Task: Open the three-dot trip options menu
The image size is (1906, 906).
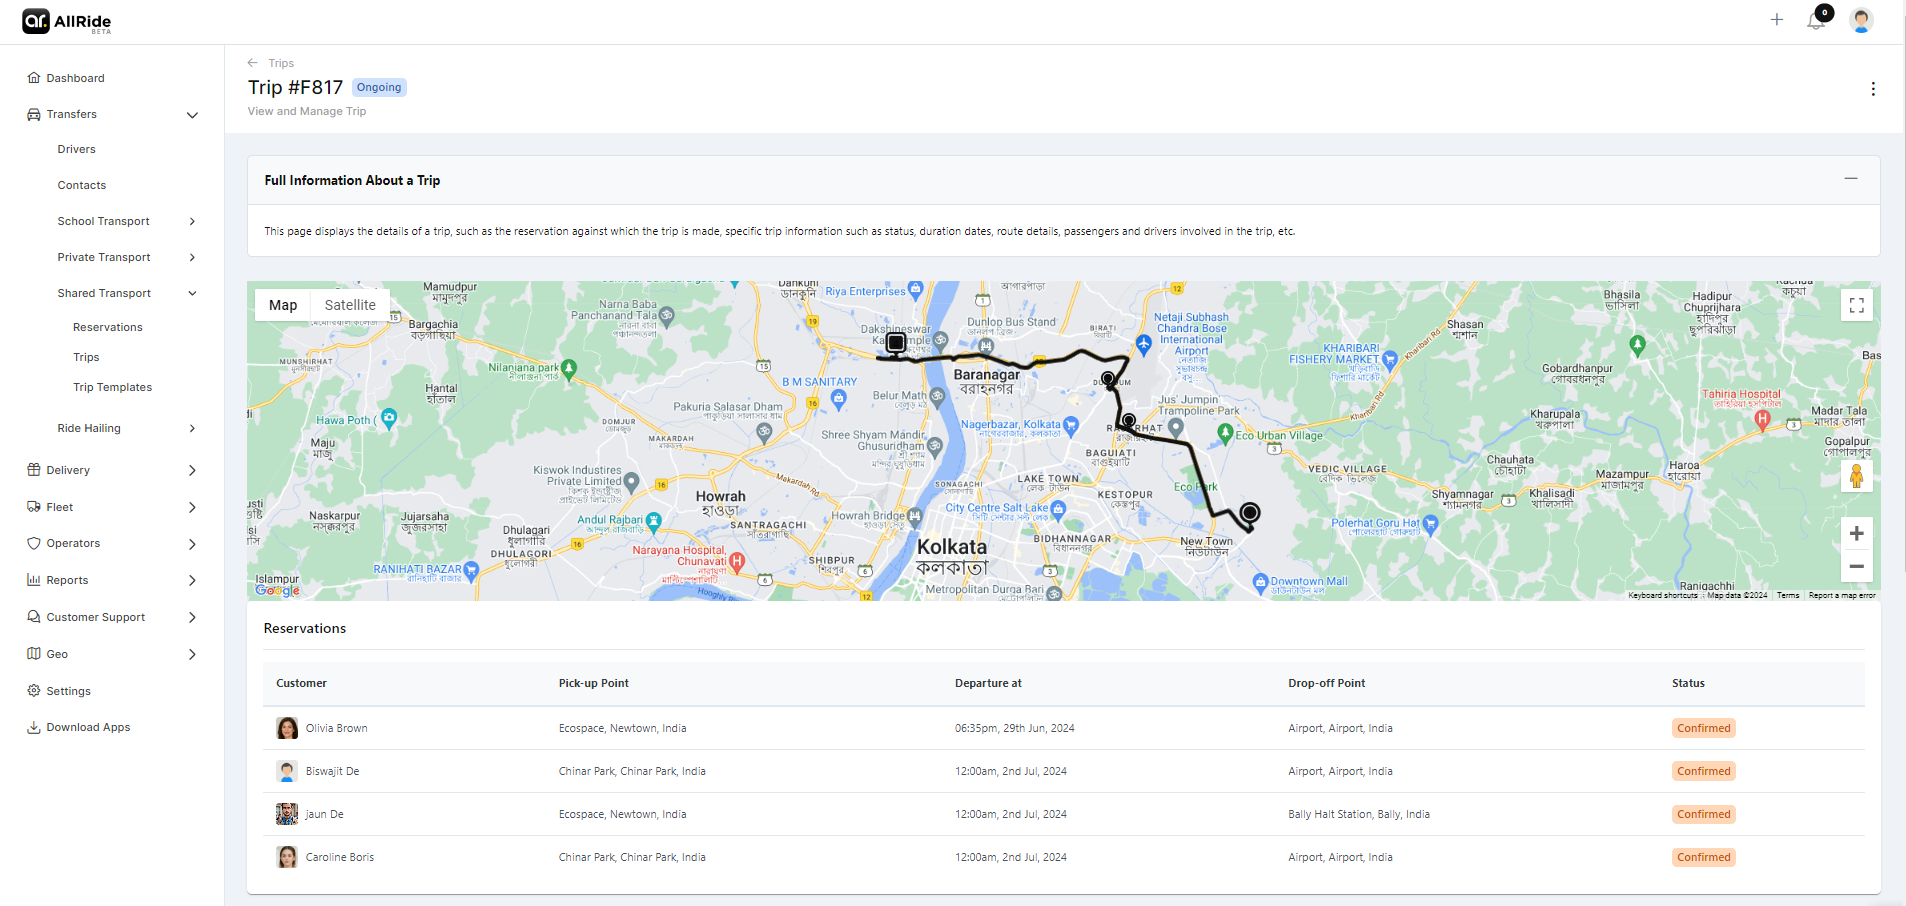Action: pos(1873,89)
